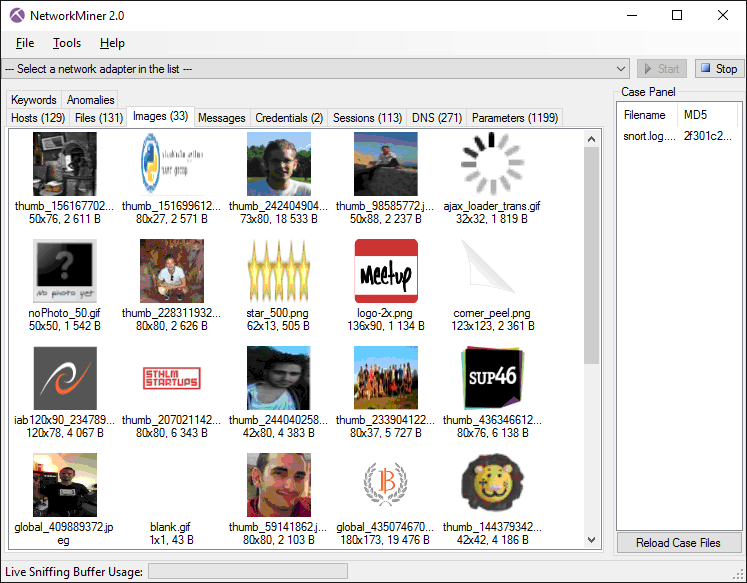Click the Live Sniffing Buffer Usage bar
The height and width of the screenshot is (583, 747).
[x=248, y=571]
